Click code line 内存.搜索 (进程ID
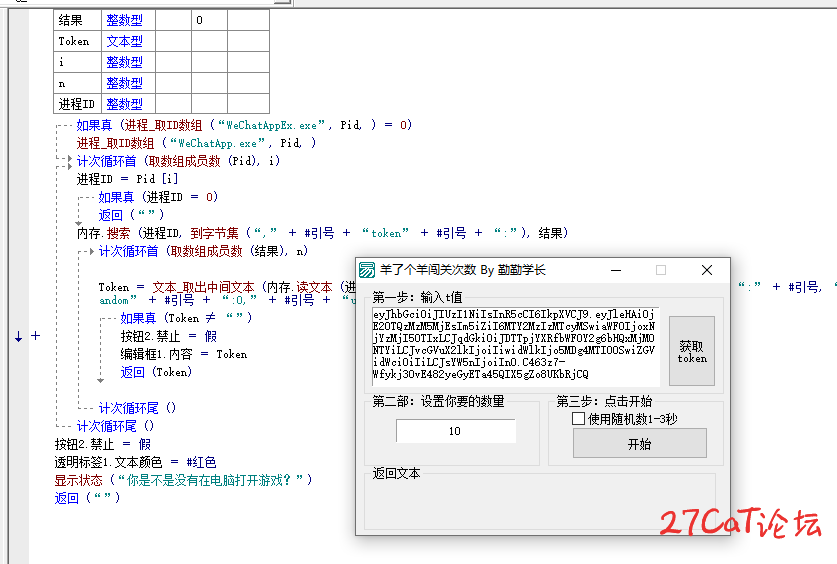 point(322,233)
